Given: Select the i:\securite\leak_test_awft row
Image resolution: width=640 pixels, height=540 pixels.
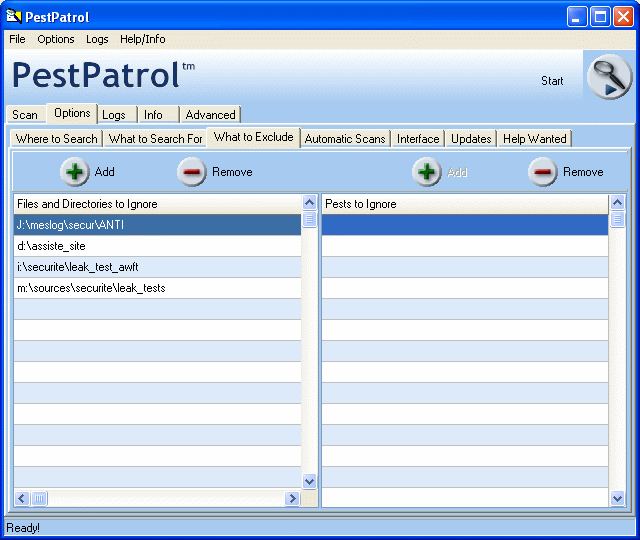Looking at the screenshot, I should pyautogui.click(x=158, y=267).
